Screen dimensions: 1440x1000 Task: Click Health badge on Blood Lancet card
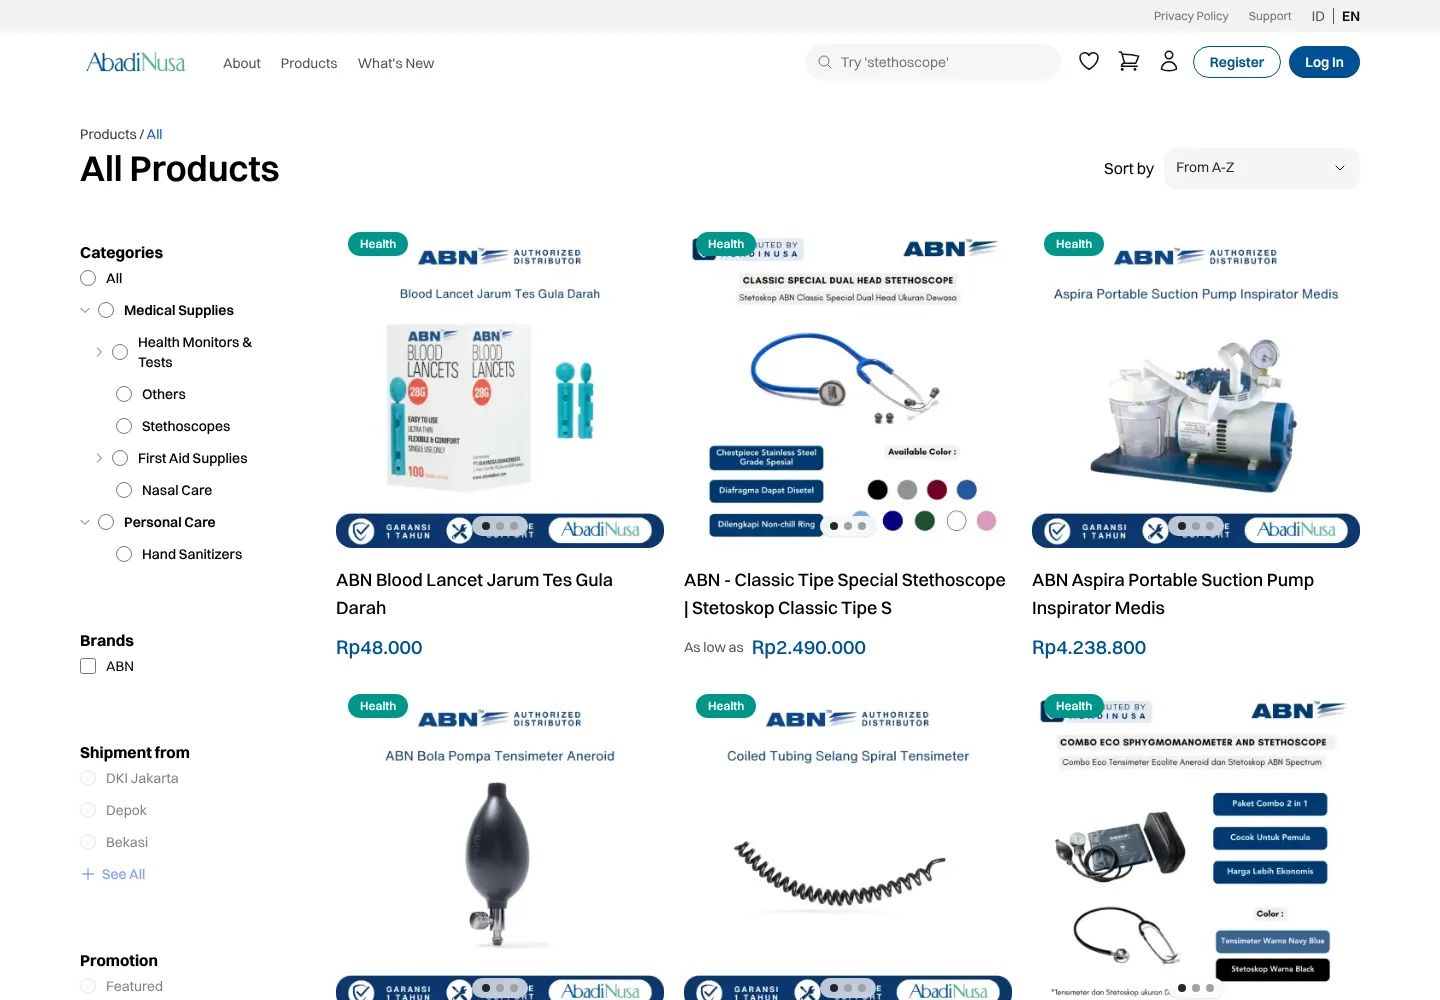pos(378,244)
